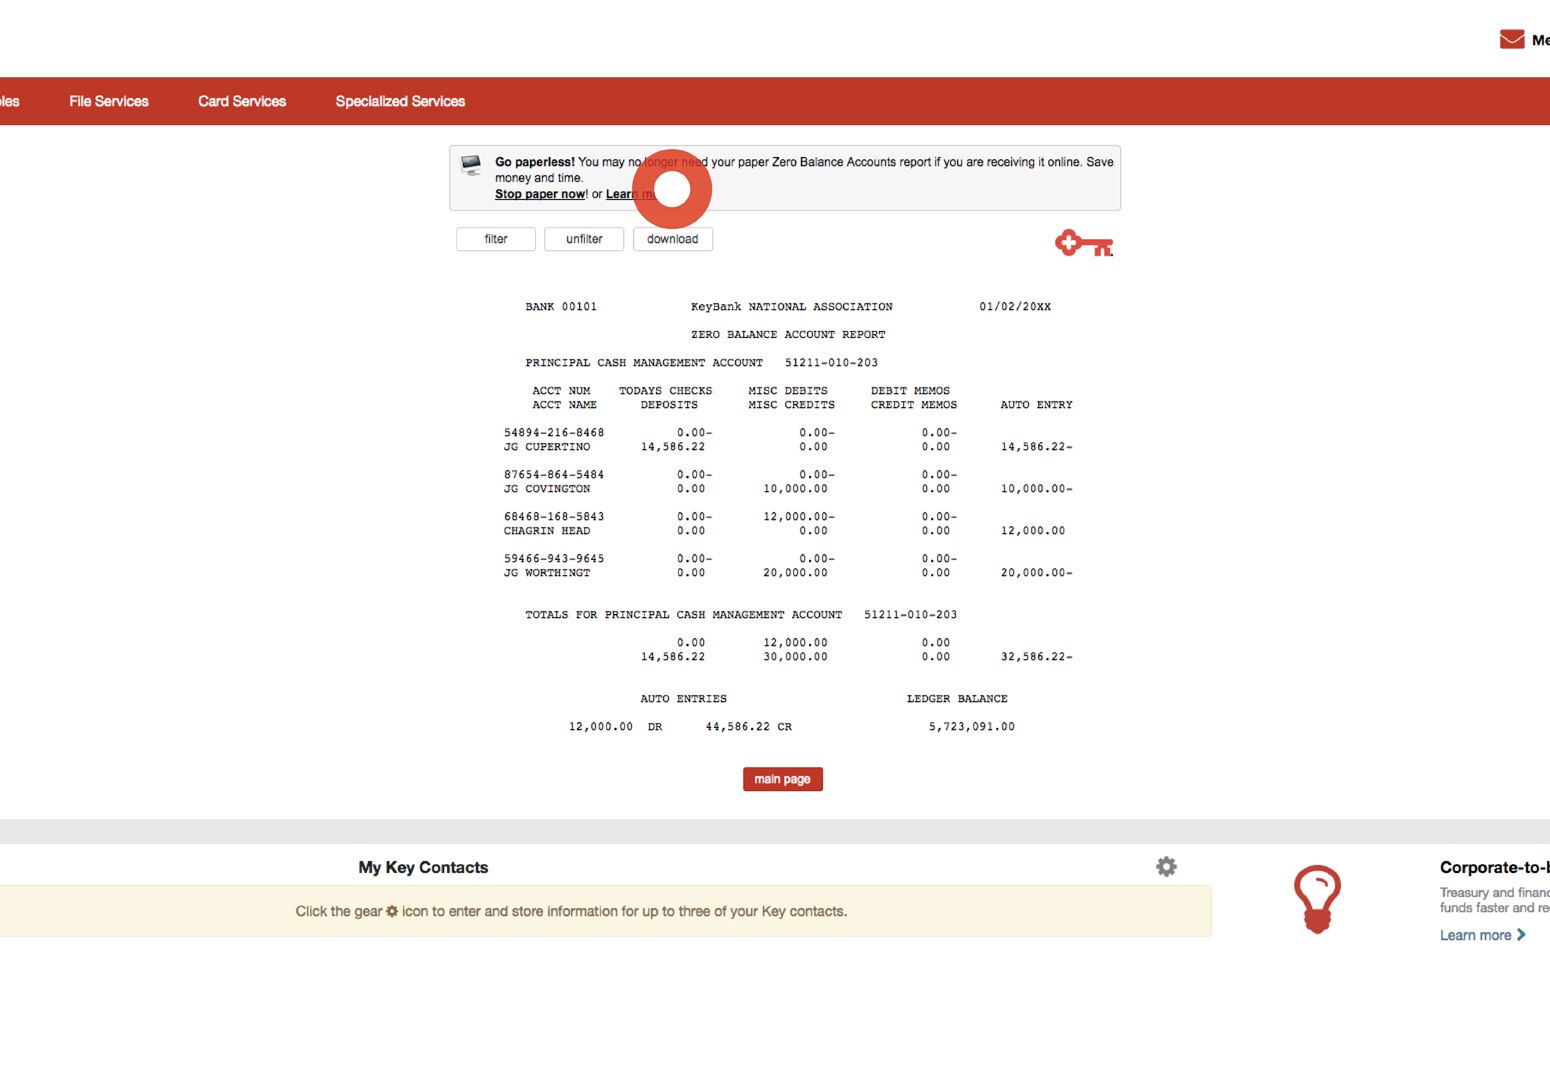Image resolution: width=1550 pixels, height=1087 pixels.
Task: Open the My Key Contacts gear settings
Action: [x=1166, y=867]
